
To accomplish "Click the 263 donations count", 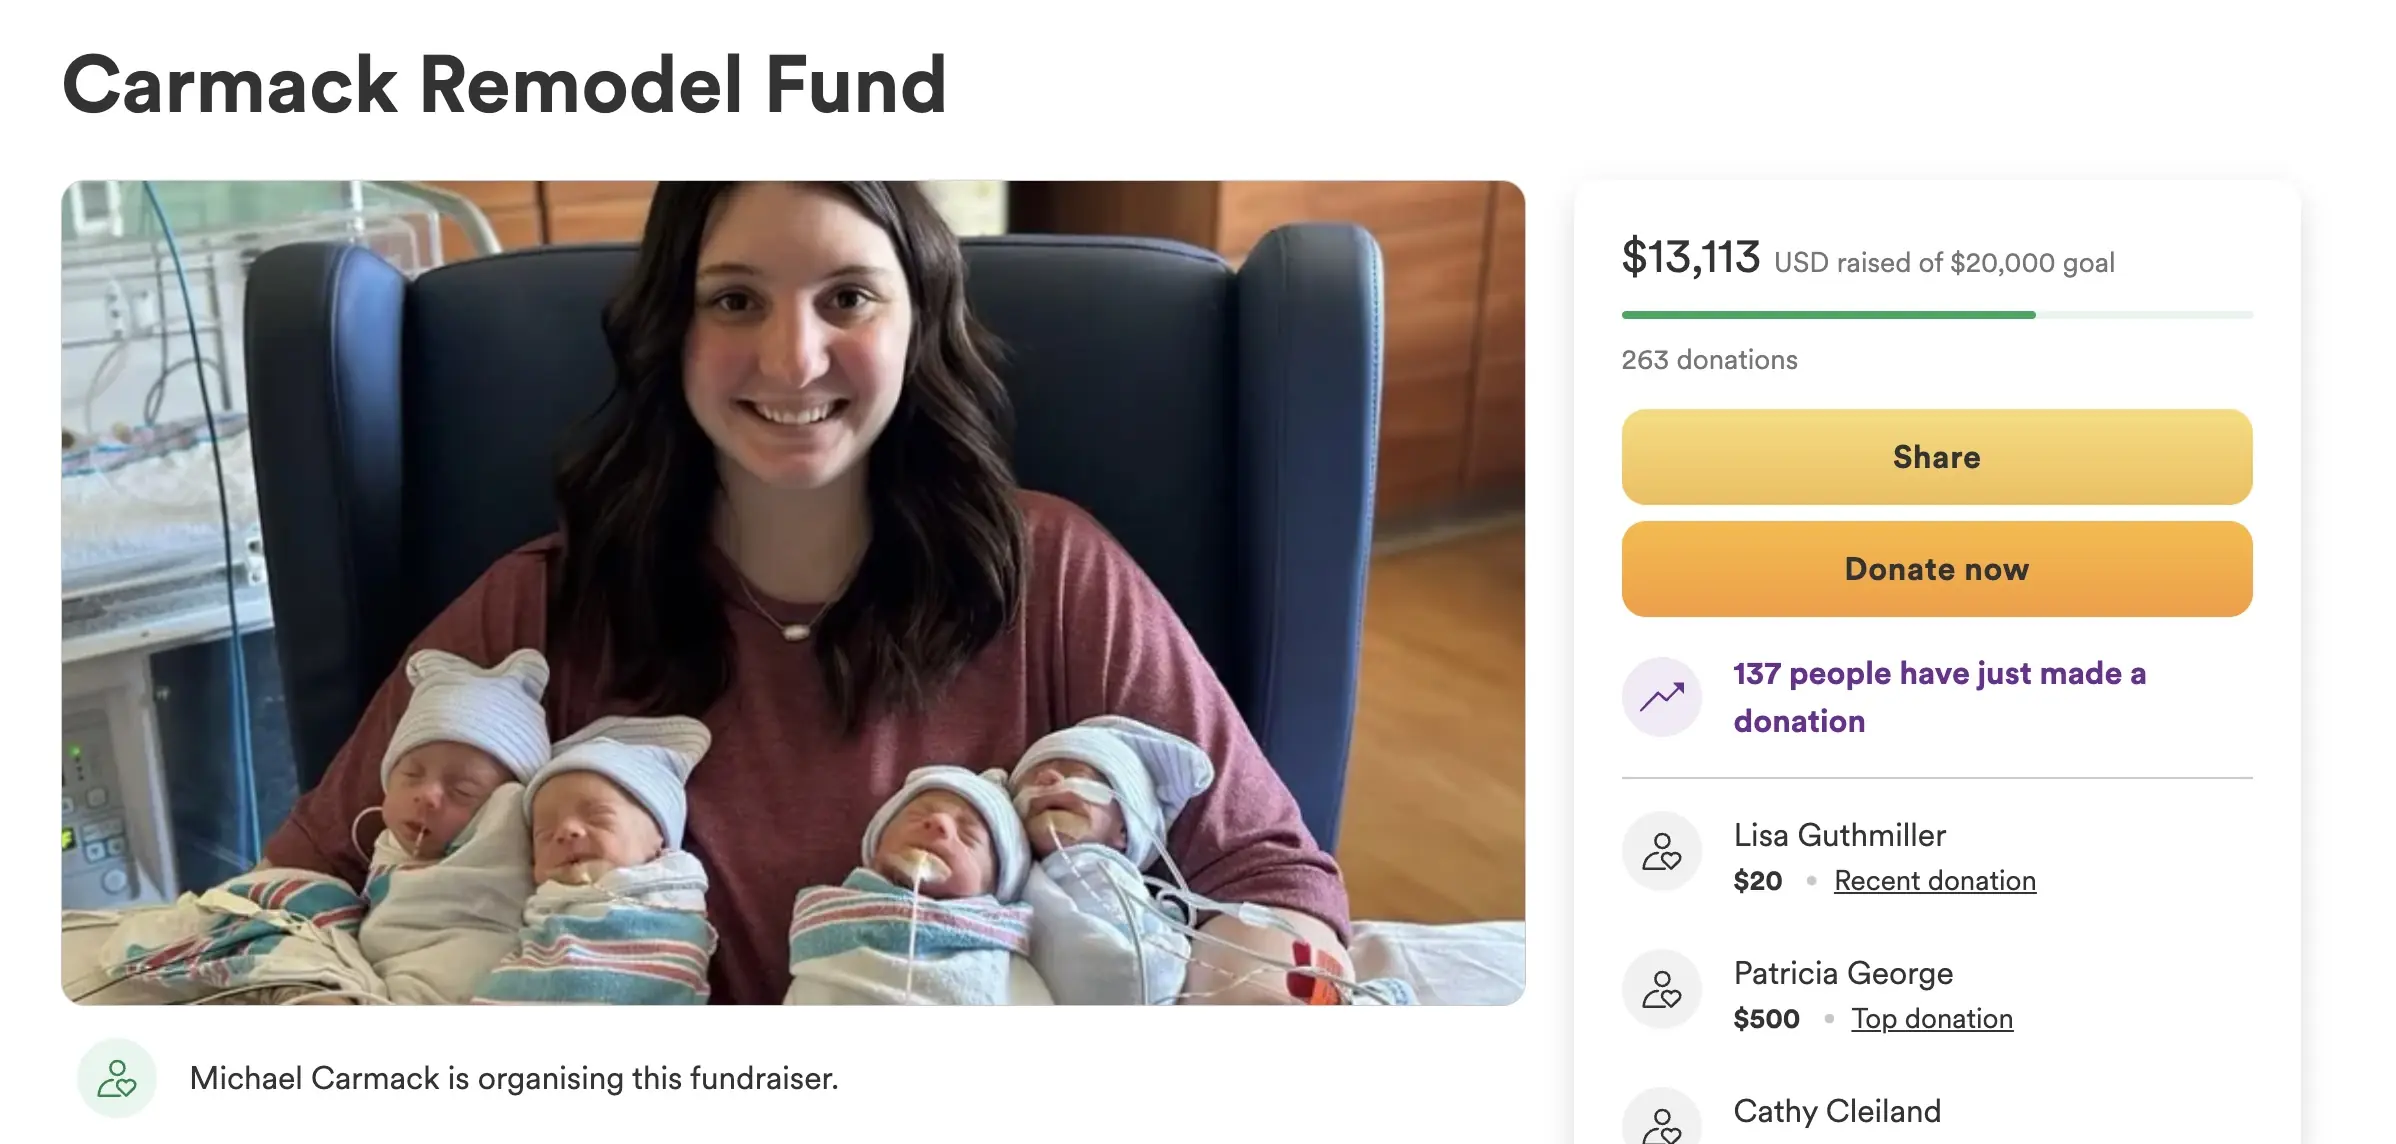I will pos(1709,360).
